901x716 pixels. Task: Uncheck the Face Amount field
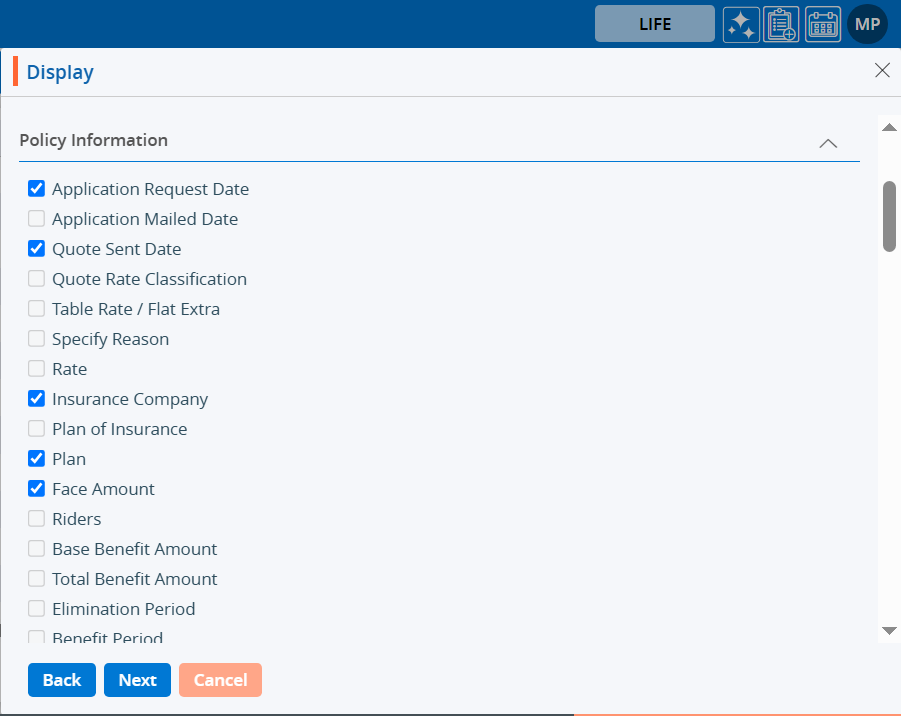click(x=36, y=489)
